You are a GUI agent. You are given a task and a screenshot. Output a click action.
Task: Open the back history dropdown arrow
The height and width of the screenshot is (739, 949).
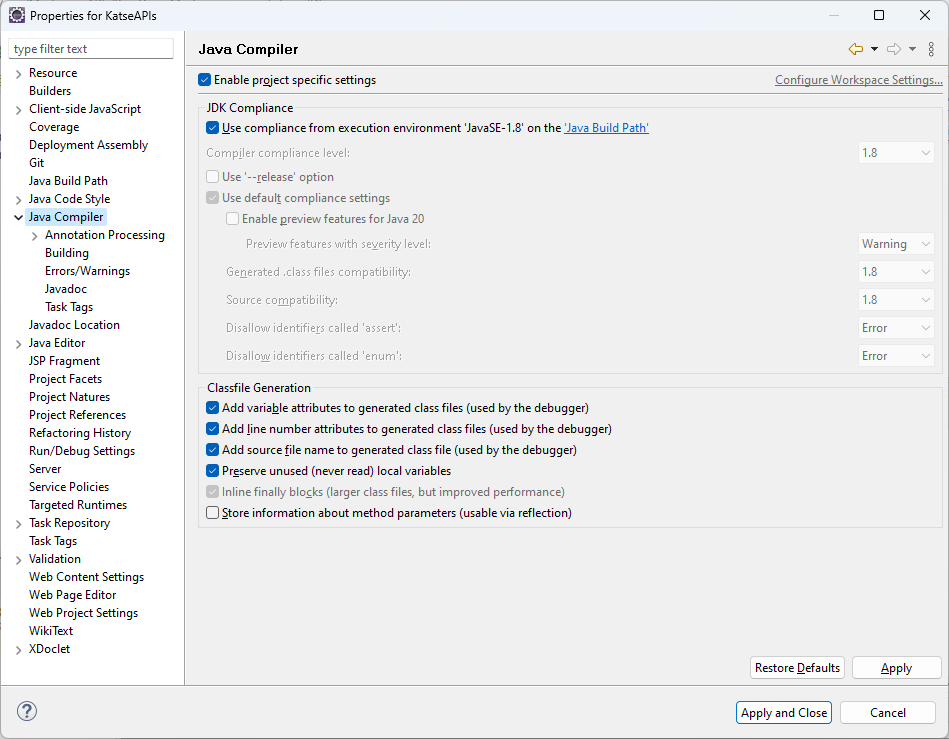(874, 49)
